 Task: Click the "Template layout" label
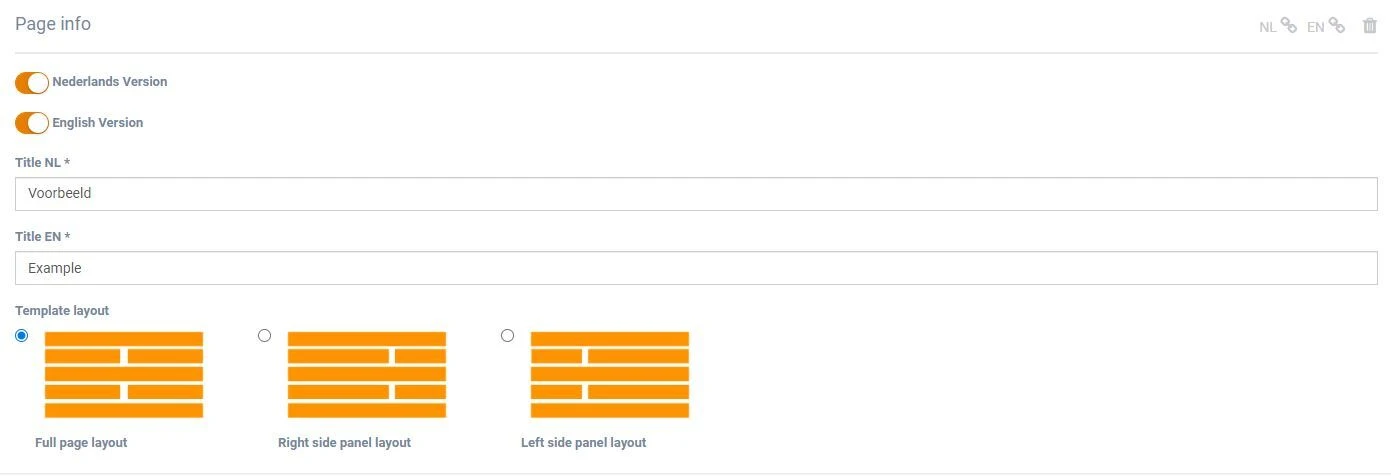[x=62, y=311]
